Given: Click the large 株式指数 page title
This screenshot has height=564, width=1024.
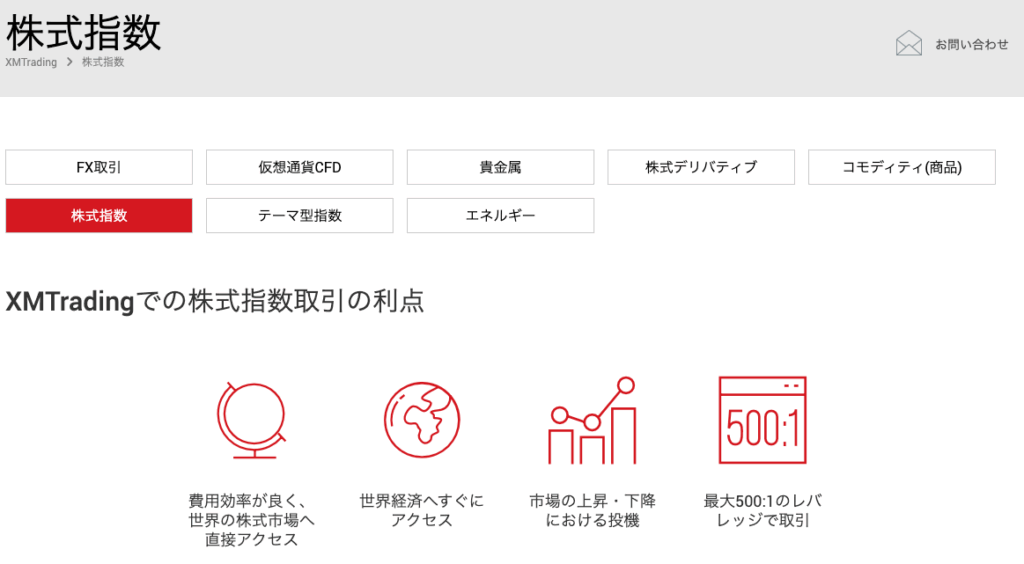Looking at the screenshot, I should 83,33.
